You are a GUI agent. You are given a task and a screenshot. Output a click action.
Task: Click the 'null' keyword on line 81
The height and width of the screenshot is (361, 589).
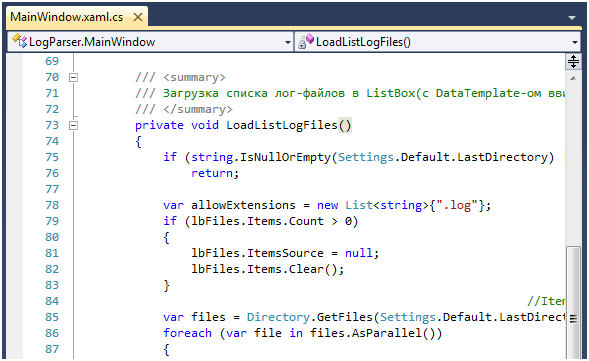359,253
